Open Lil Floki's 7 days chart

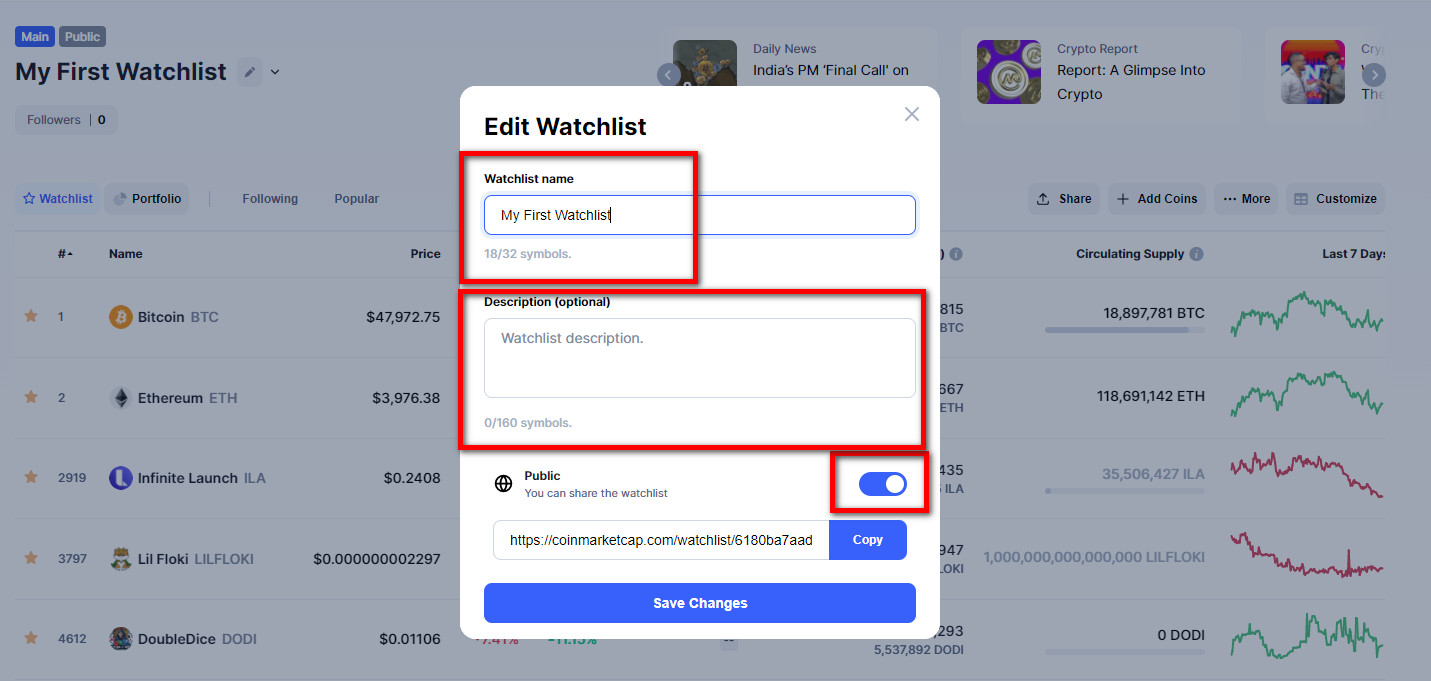point(1307,556)
